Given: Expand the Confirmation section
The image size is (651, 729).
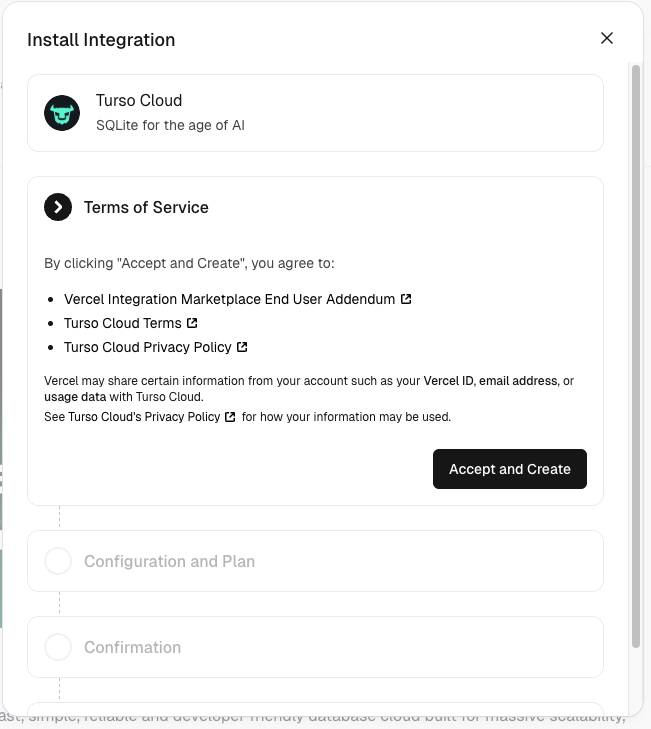Looking at the screenshot, I should tap(132, 647).
